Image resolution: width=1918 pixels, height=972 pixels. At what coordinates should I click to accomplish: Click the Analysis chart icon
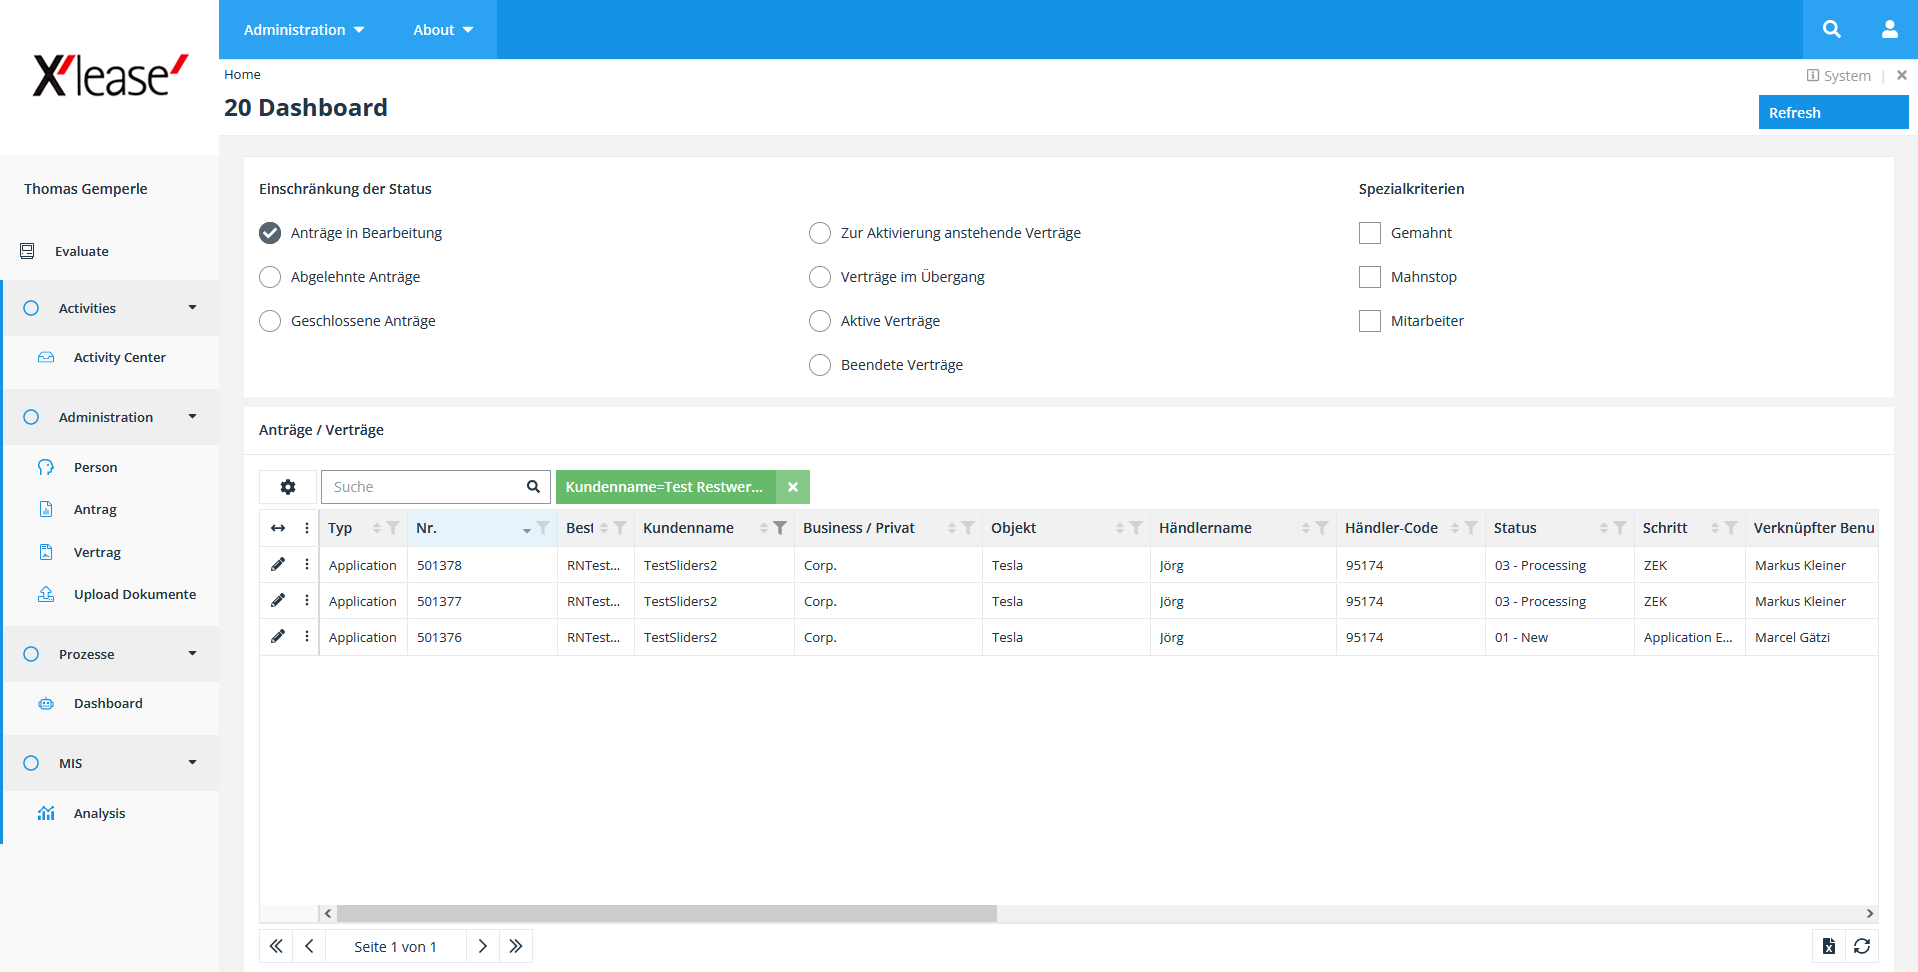point(46,813)
